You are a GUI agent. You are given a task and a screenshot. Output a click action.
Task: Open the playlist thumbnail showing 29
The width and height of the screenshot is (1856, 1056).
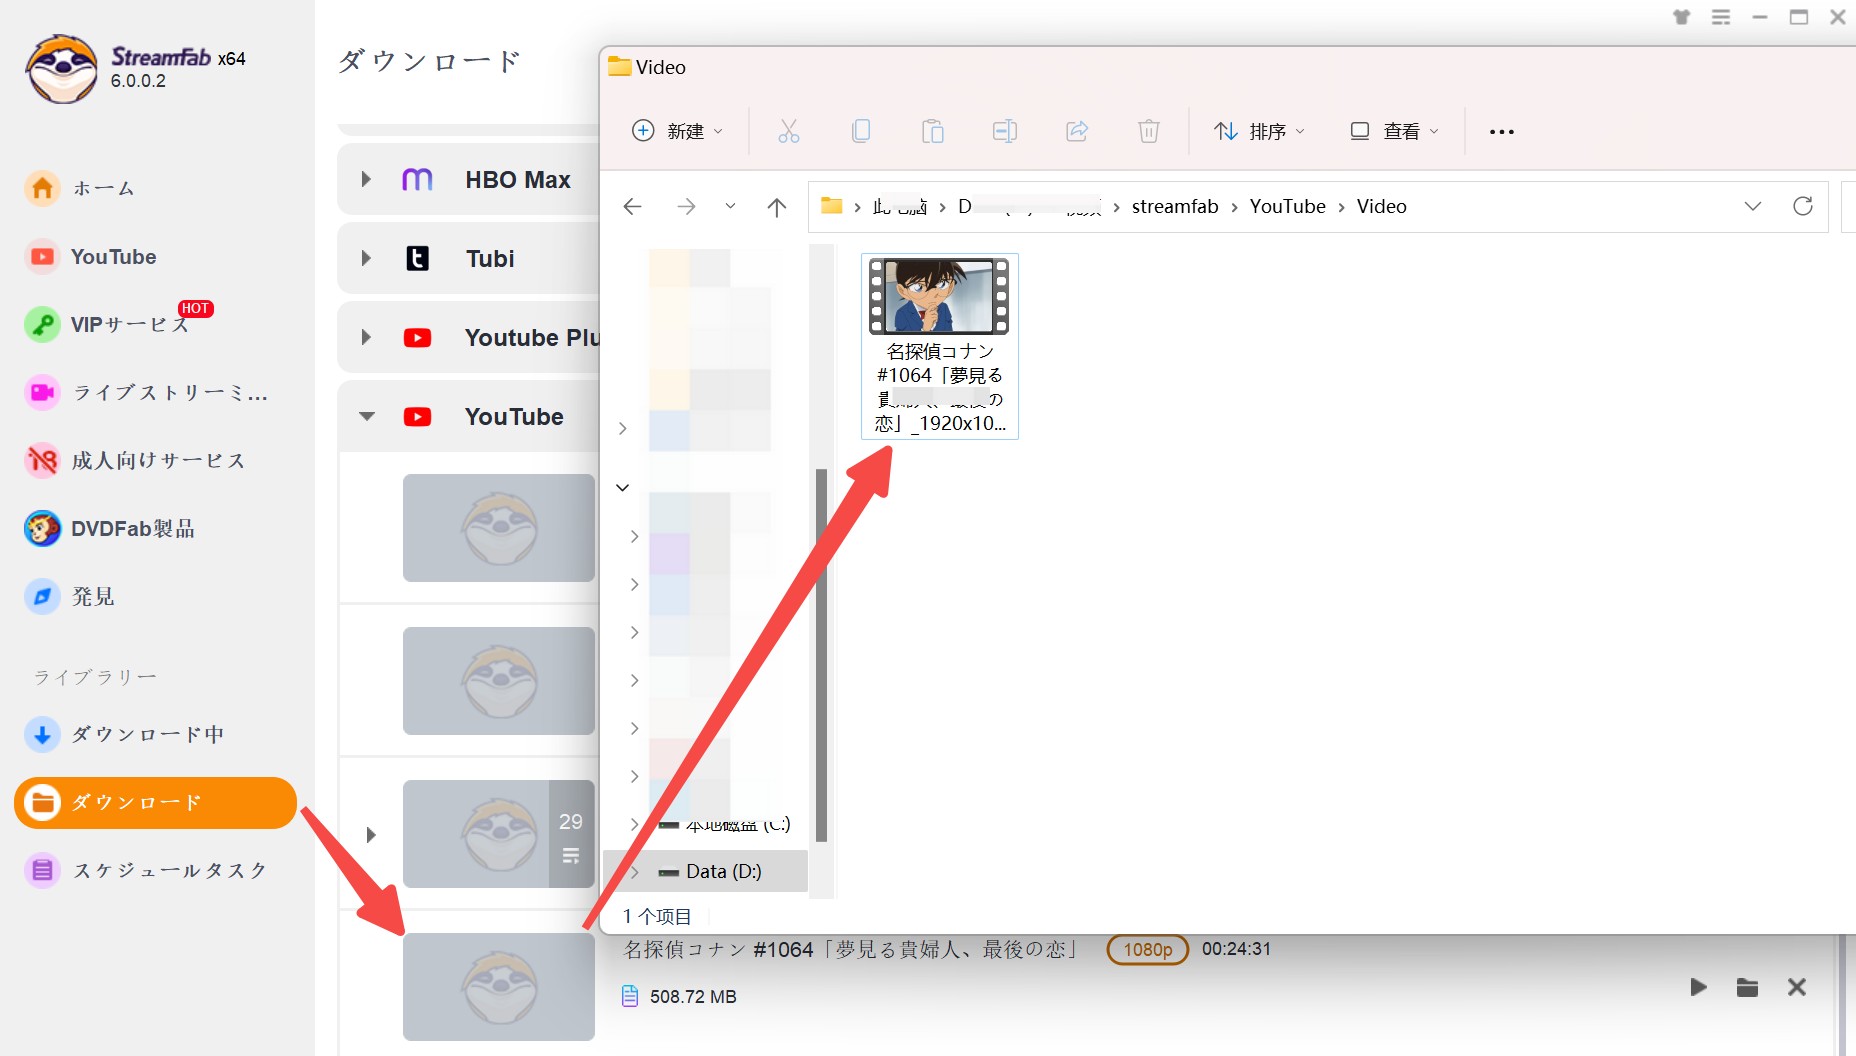click(499, 834)
